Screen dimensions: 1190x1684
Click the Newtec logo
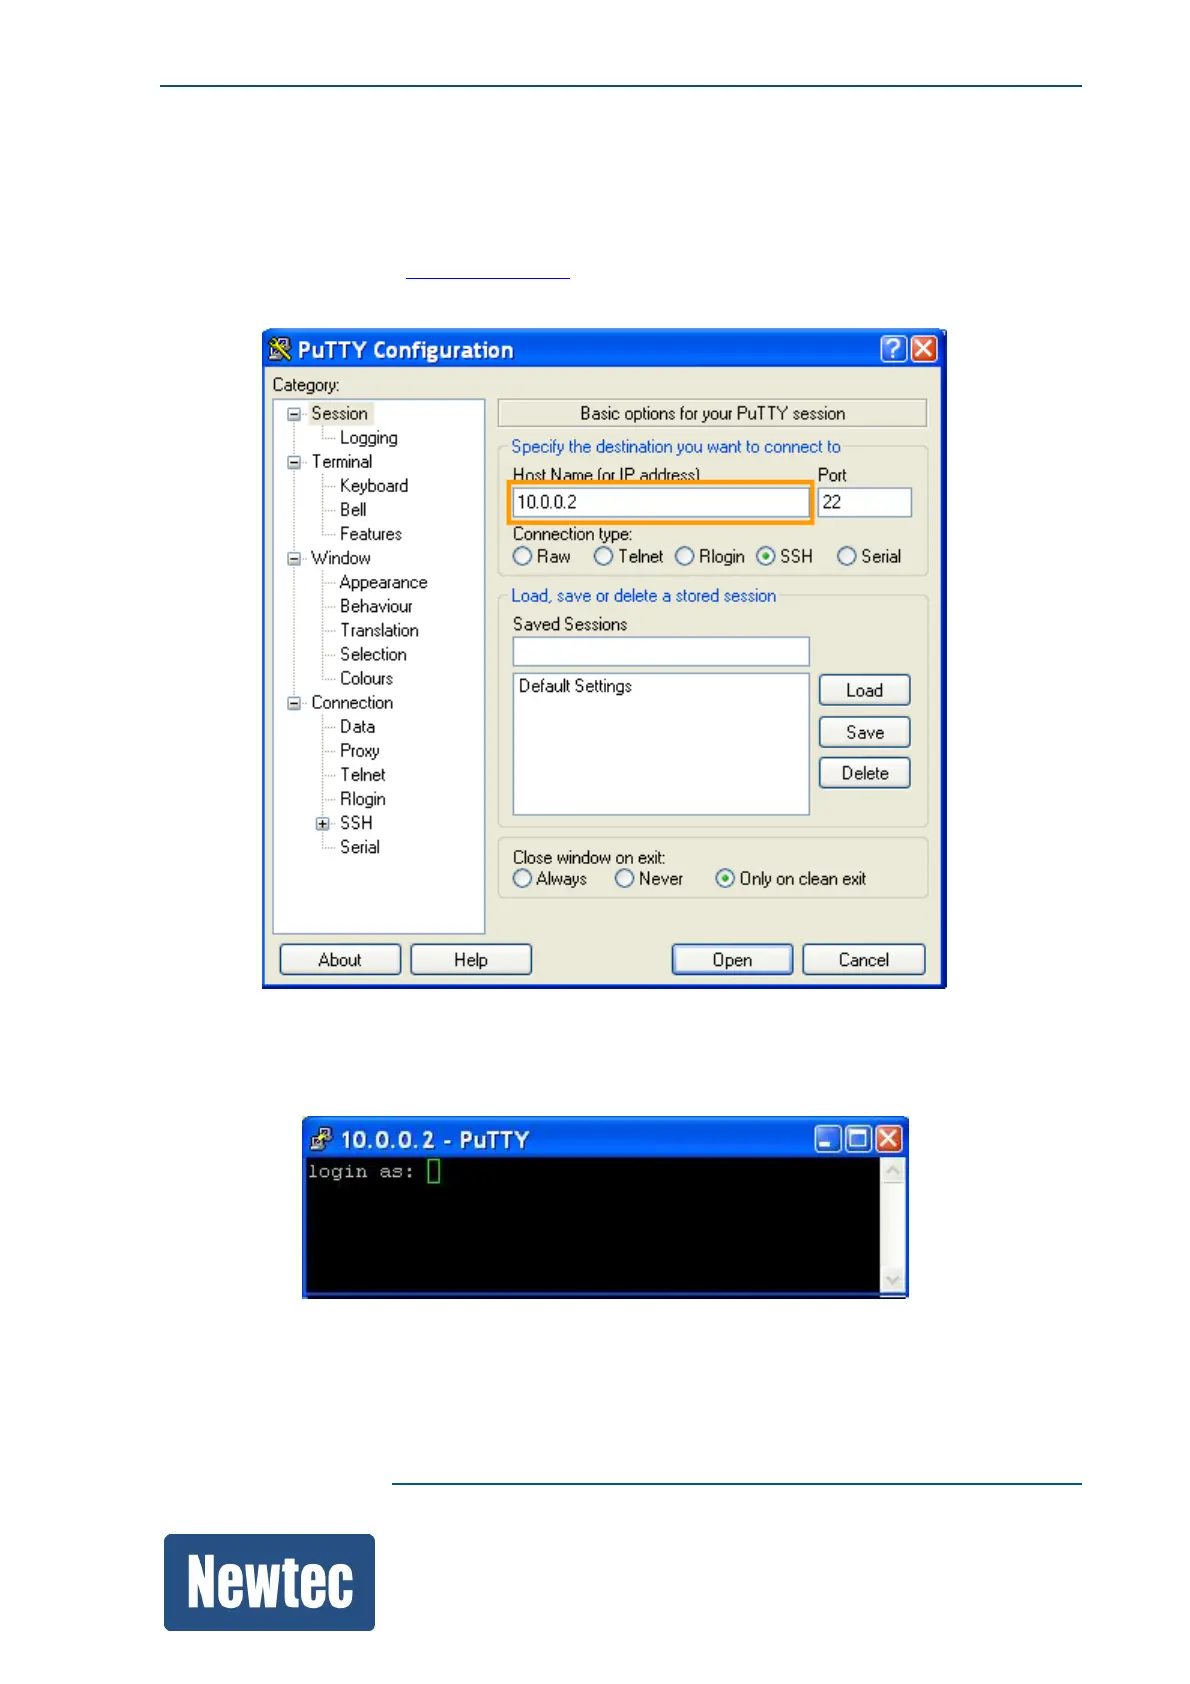(270, 1583)
